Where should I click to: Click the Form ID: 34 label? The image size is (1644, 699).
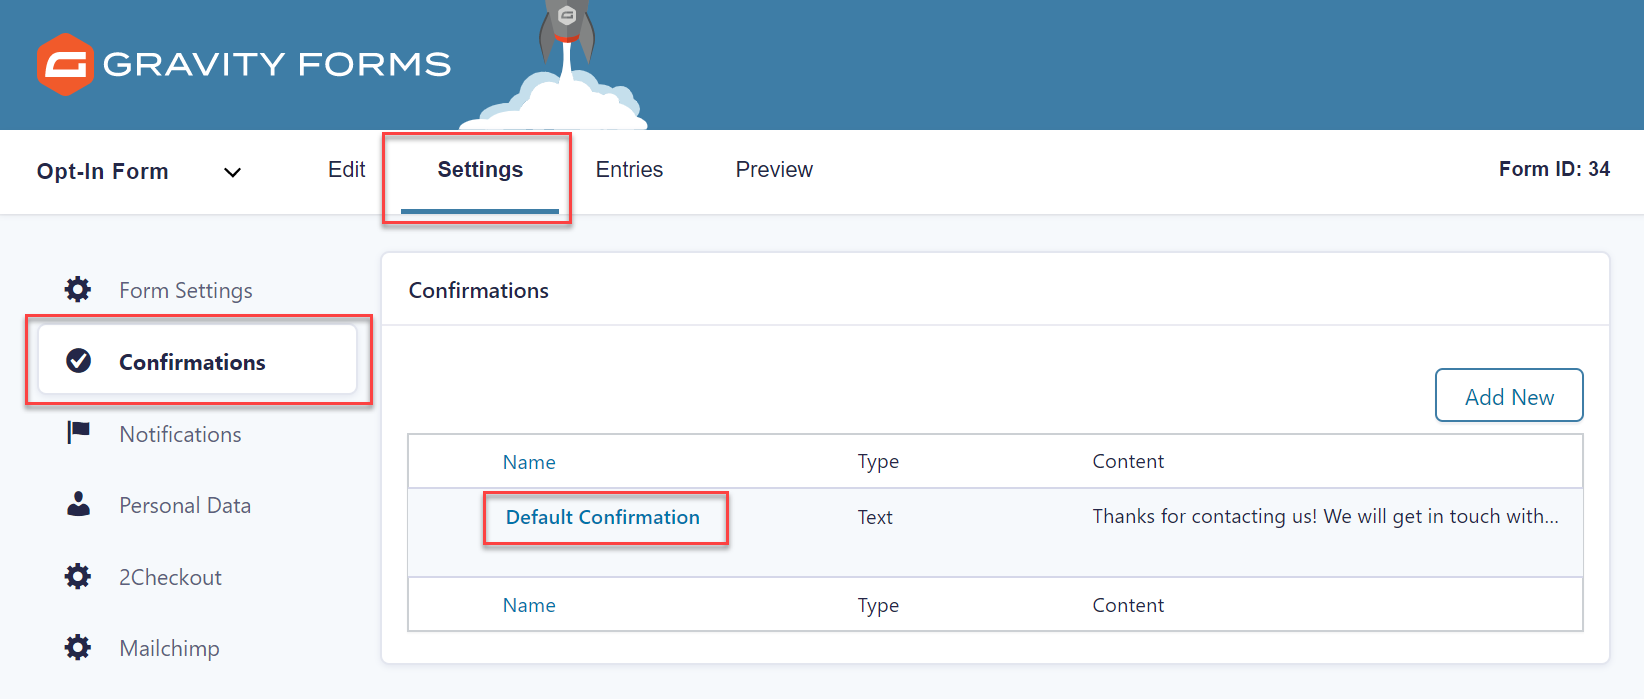[x=1554, y=169]
